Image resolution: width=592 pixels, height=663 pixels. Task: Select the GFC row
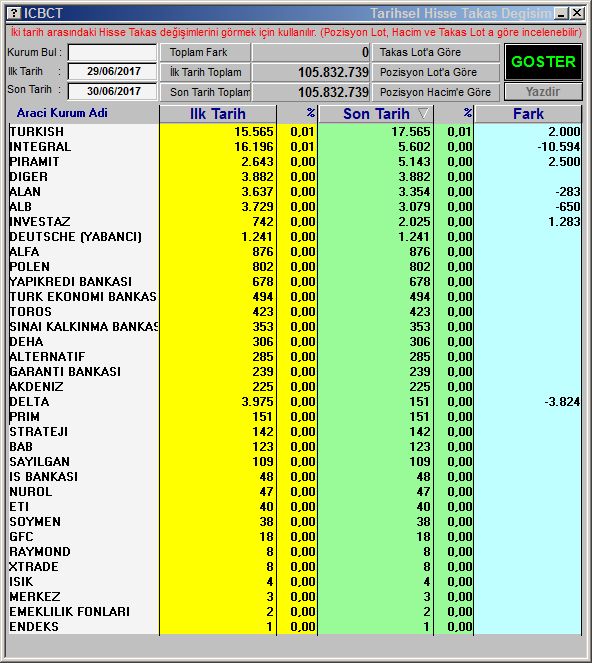coord(295,537)
